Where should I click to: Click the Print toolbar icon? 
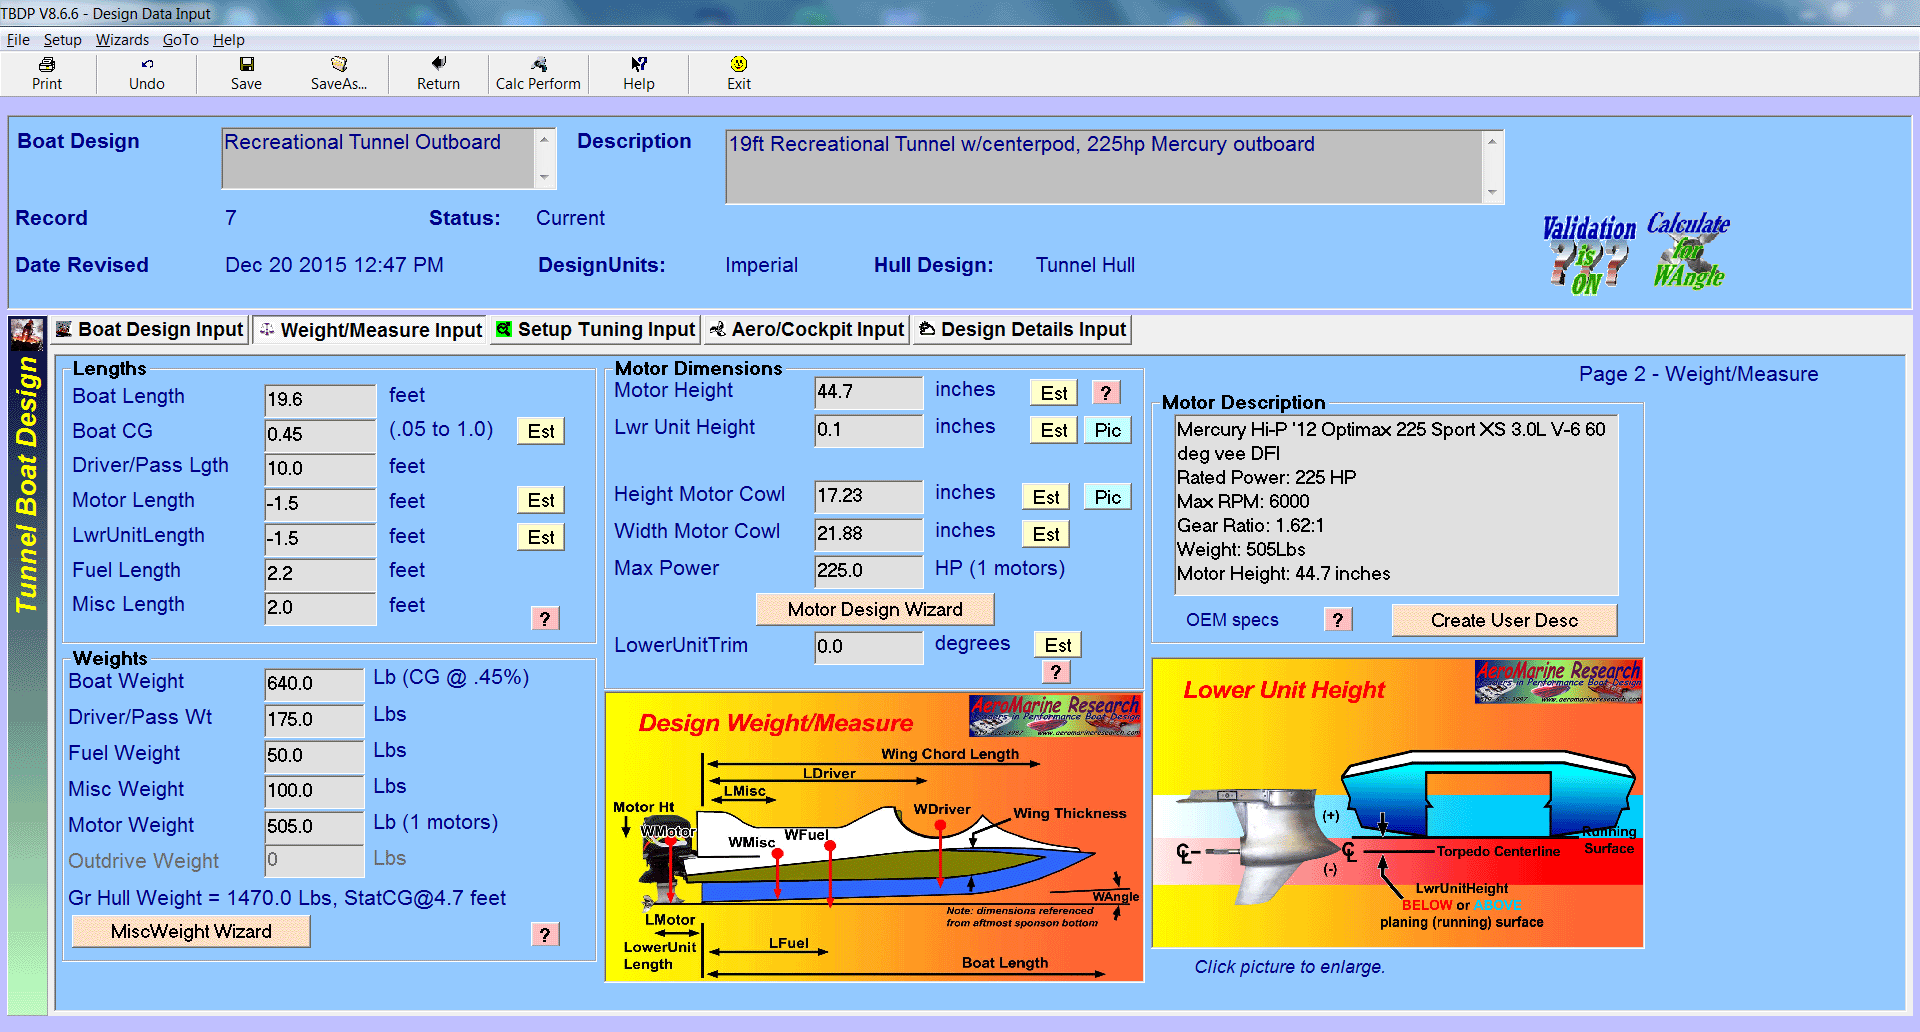coord(47,74)
